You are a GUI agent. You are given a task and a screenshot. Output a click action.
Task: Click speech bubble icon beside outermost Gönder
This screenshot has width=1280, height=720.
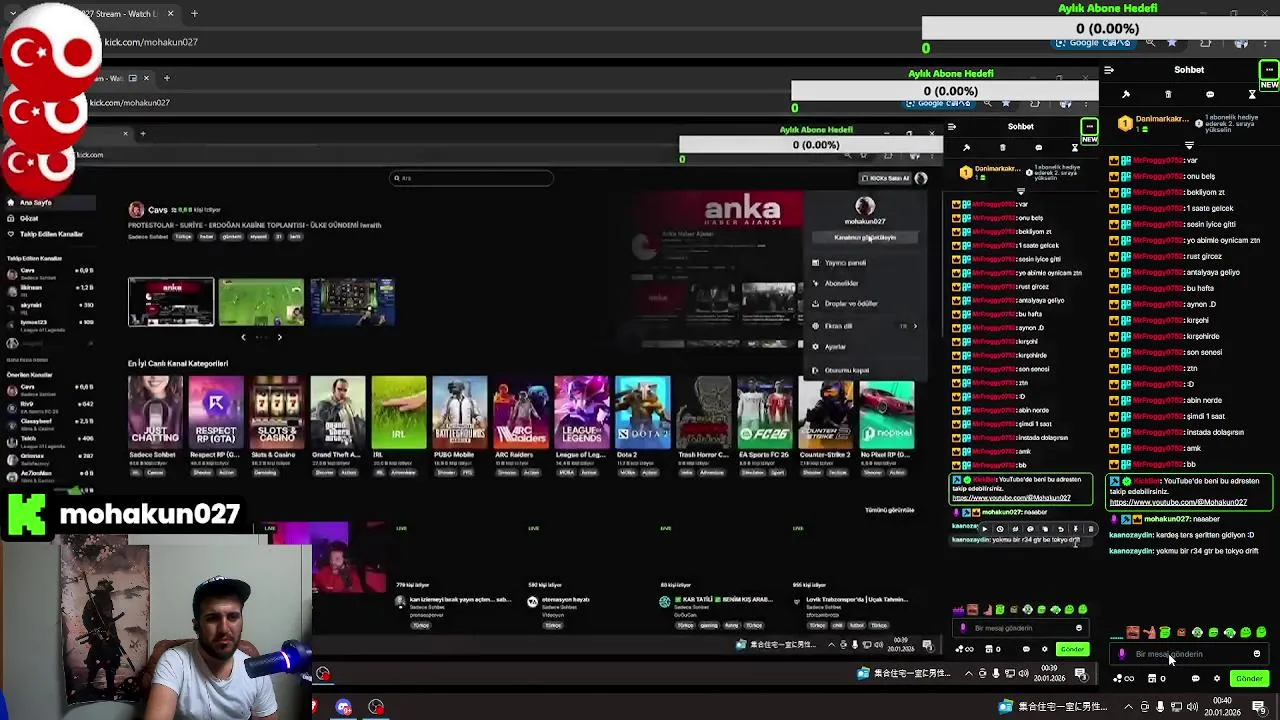(x=1196, y=679)
